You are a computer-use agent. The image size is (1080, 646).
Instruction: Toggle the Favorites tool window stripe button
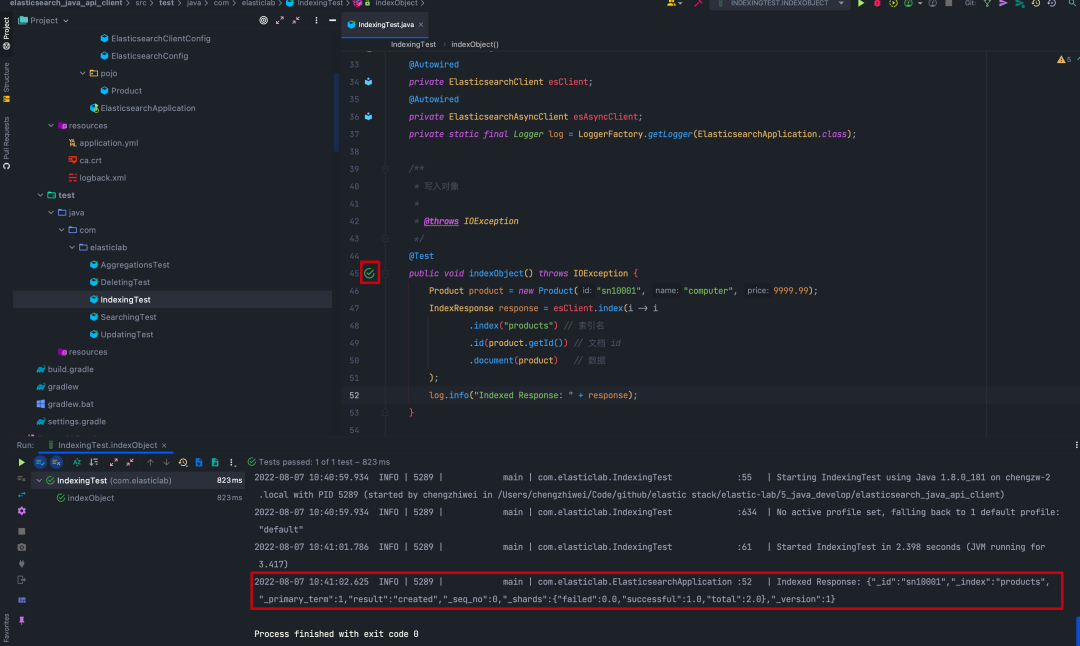tap(6, 628)
